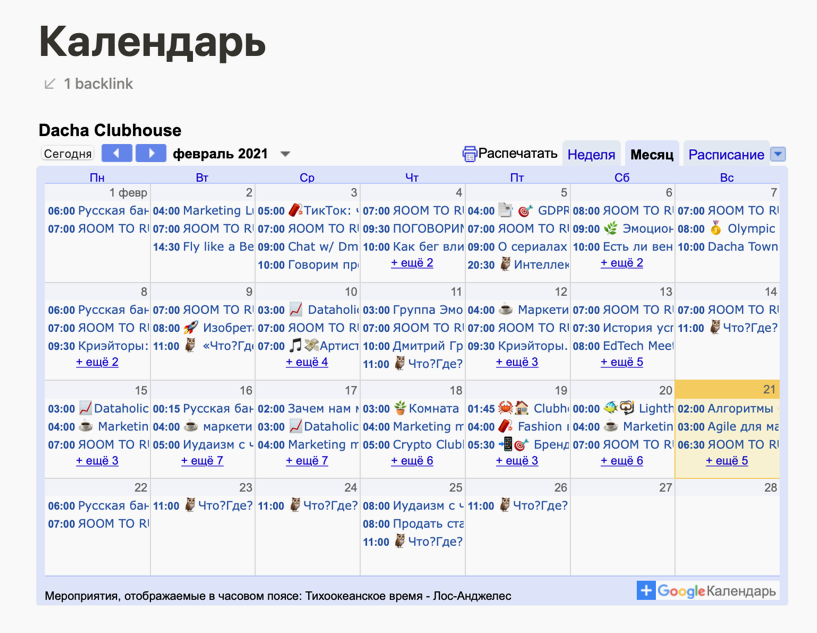Switch to the Расписание tab
Image resolution: width=817 pixels, height=633 pixels.
pyautogui.click(x=726, y=154)
